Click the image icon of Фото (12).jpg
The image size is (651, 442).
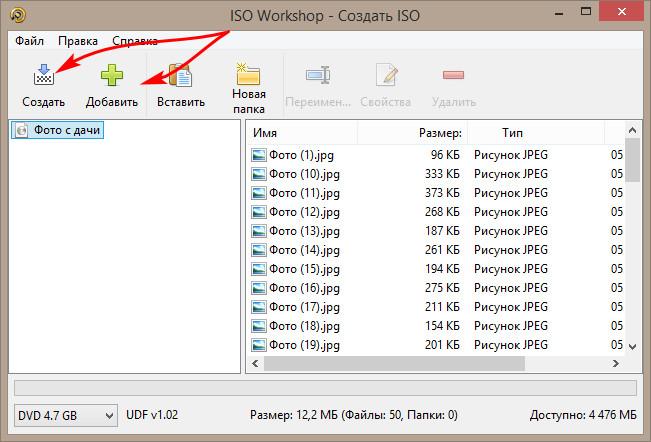tap(259, 212)
